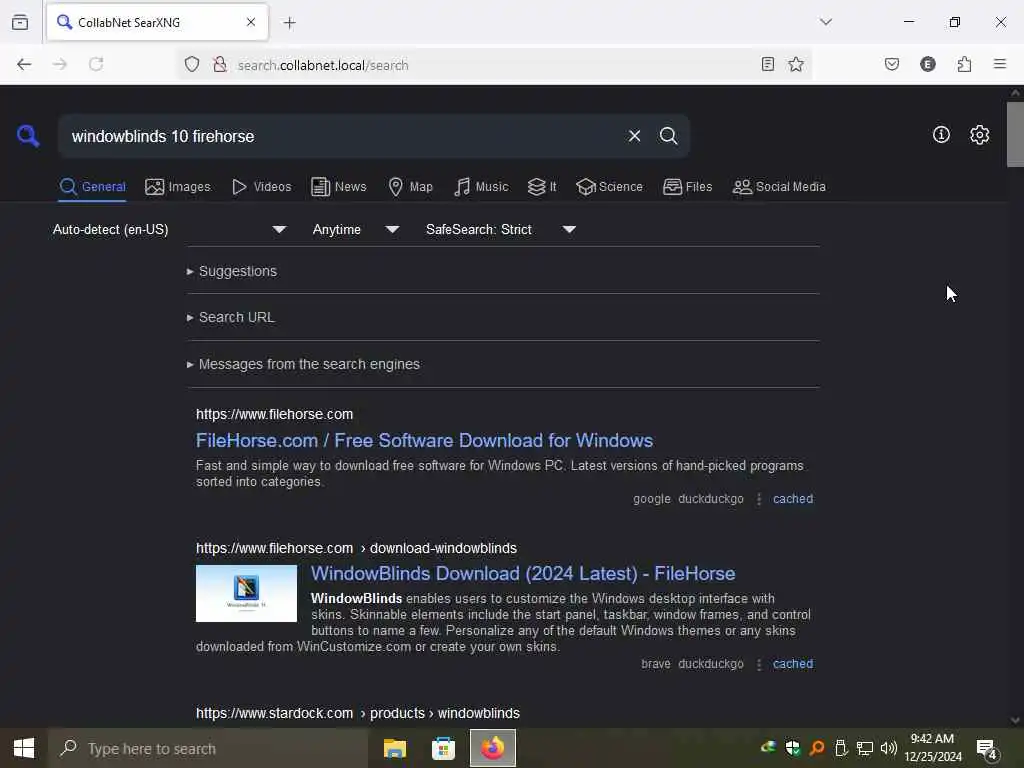The width and height of the screenshot is (1024, 768).
Task: Open Firefox application menu
Action: (x=1000, y=64)
